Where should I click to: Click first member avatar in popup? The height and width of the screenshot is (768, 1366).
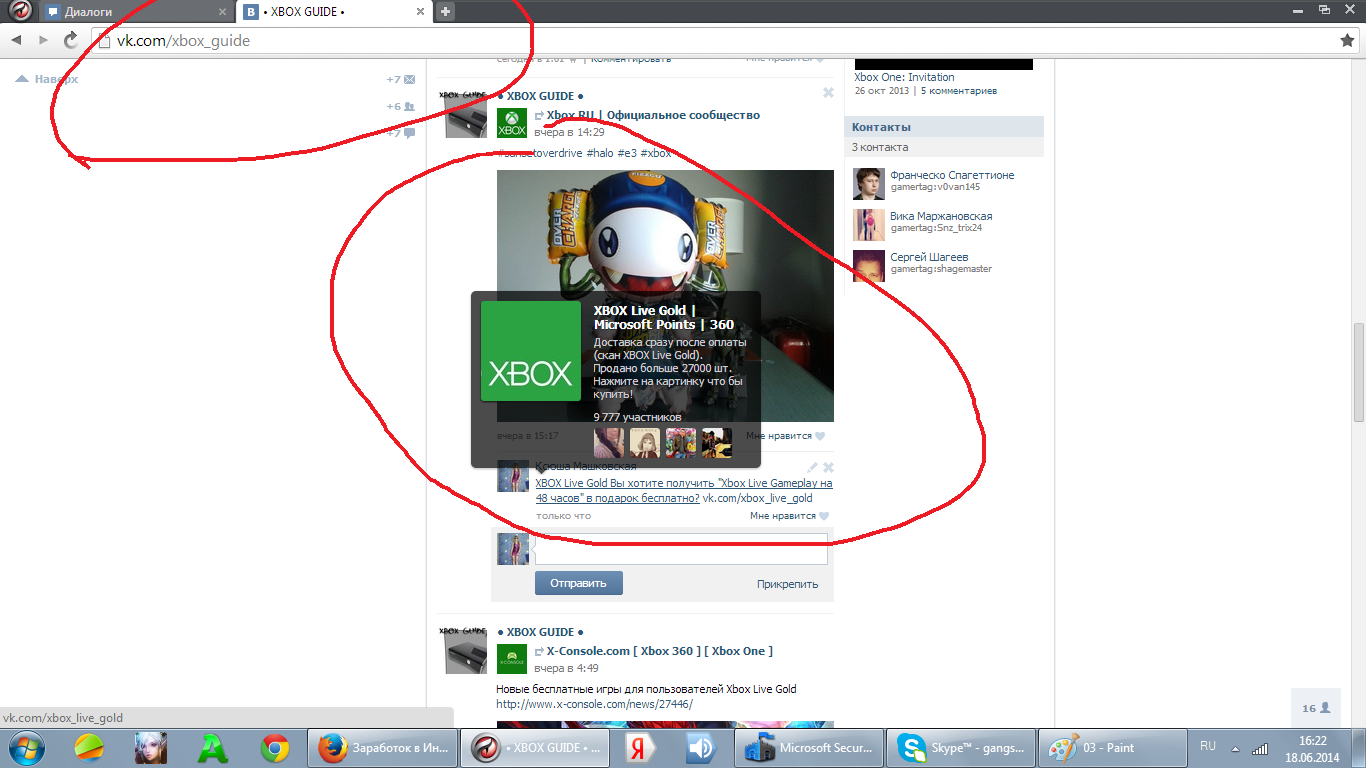point(609,443)
